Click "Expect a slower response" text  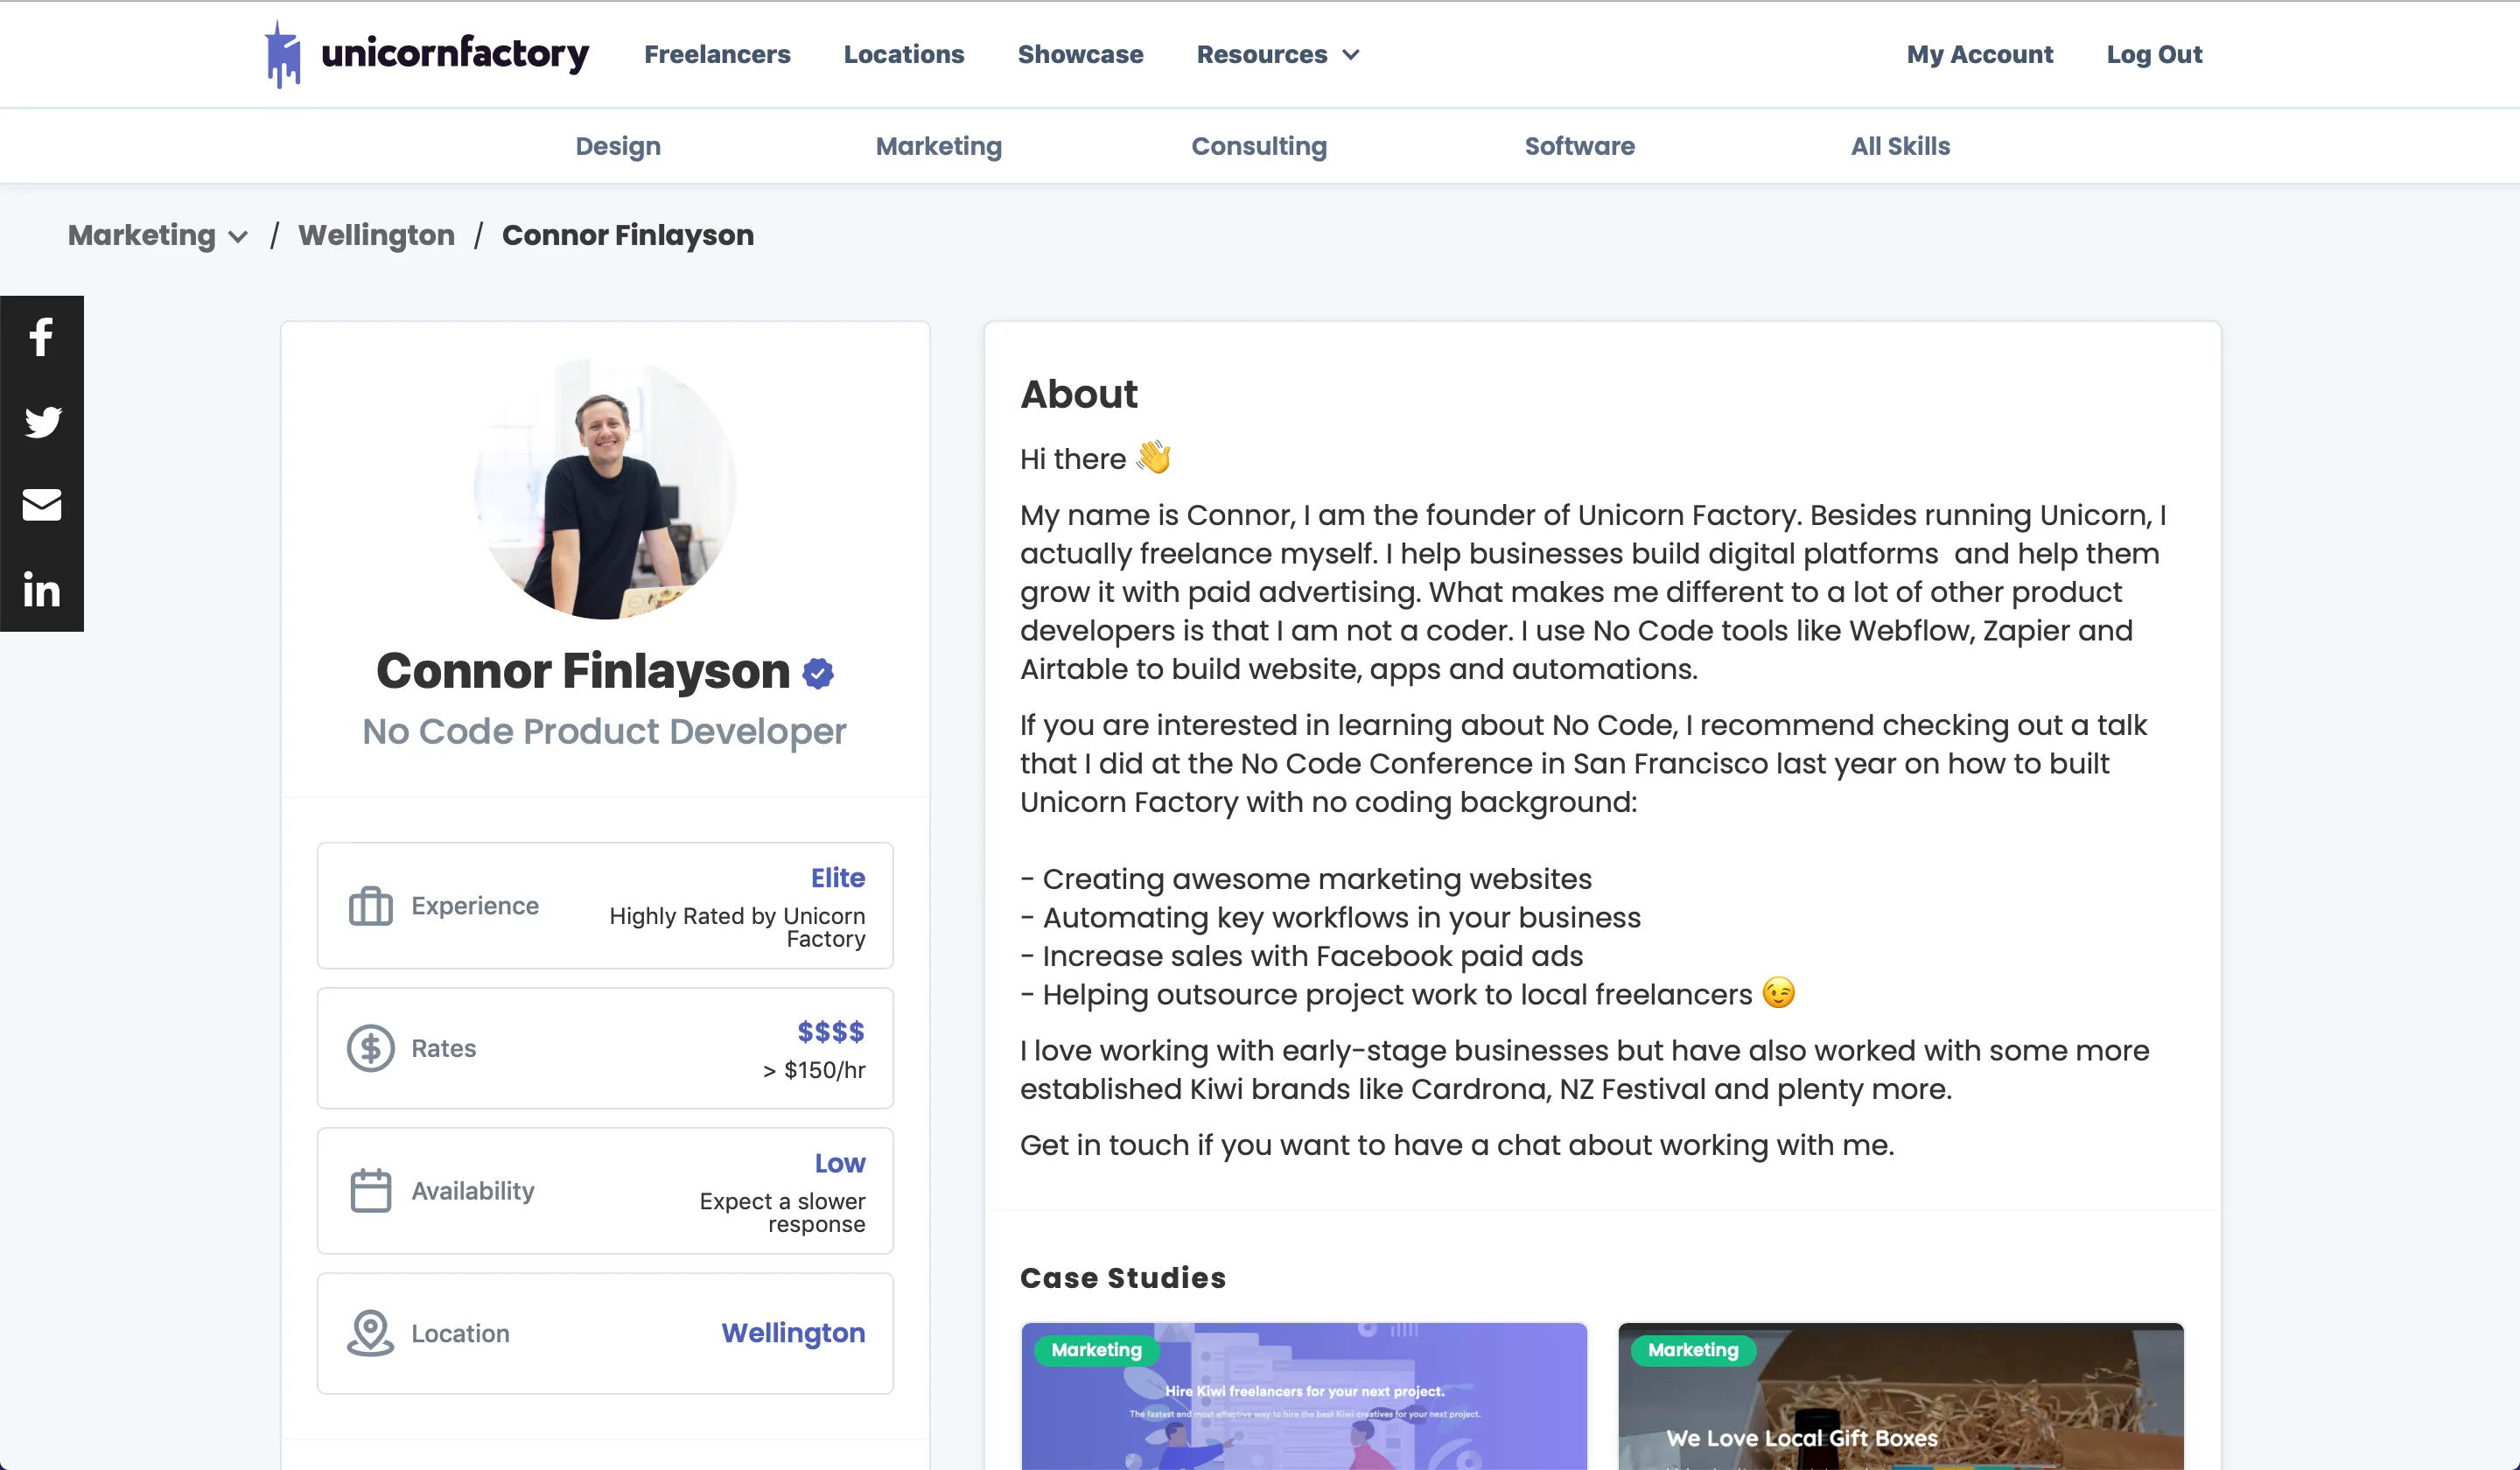click(x=782, y=1212)
